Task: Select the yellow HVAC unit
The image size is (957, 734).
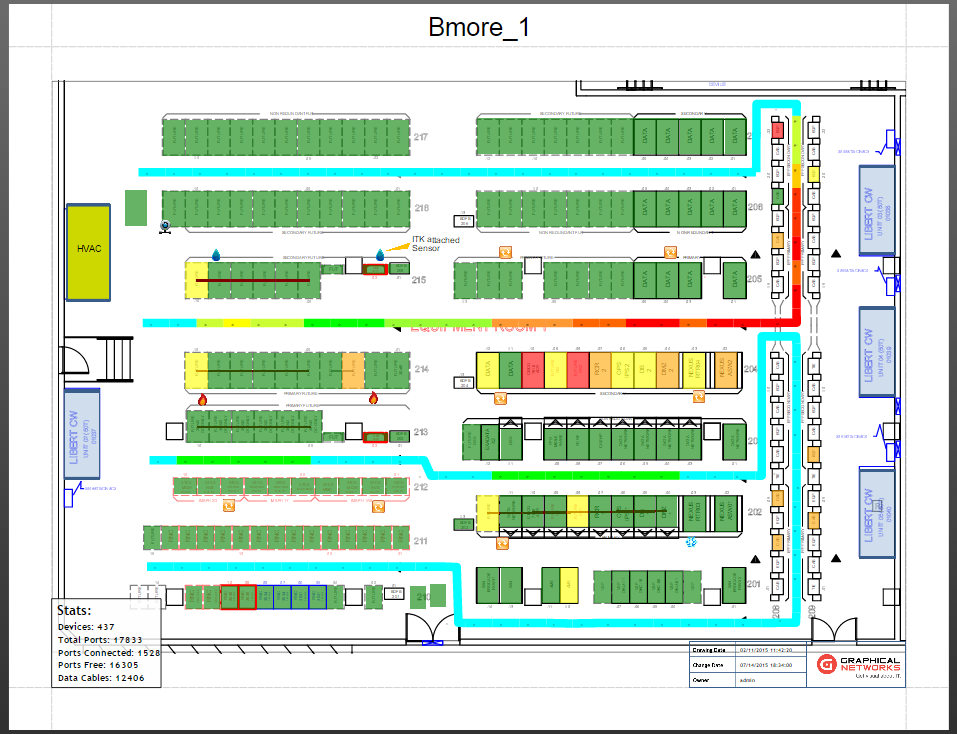Action: [x=88, y=252]
